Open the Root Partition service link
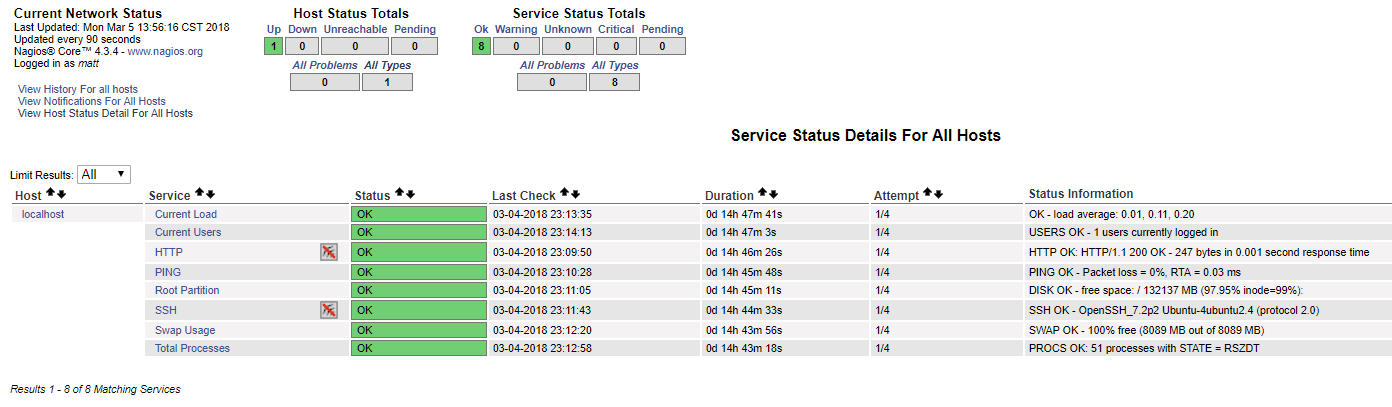The width and height of the screenshot is (1392, 407). point(187,290)
